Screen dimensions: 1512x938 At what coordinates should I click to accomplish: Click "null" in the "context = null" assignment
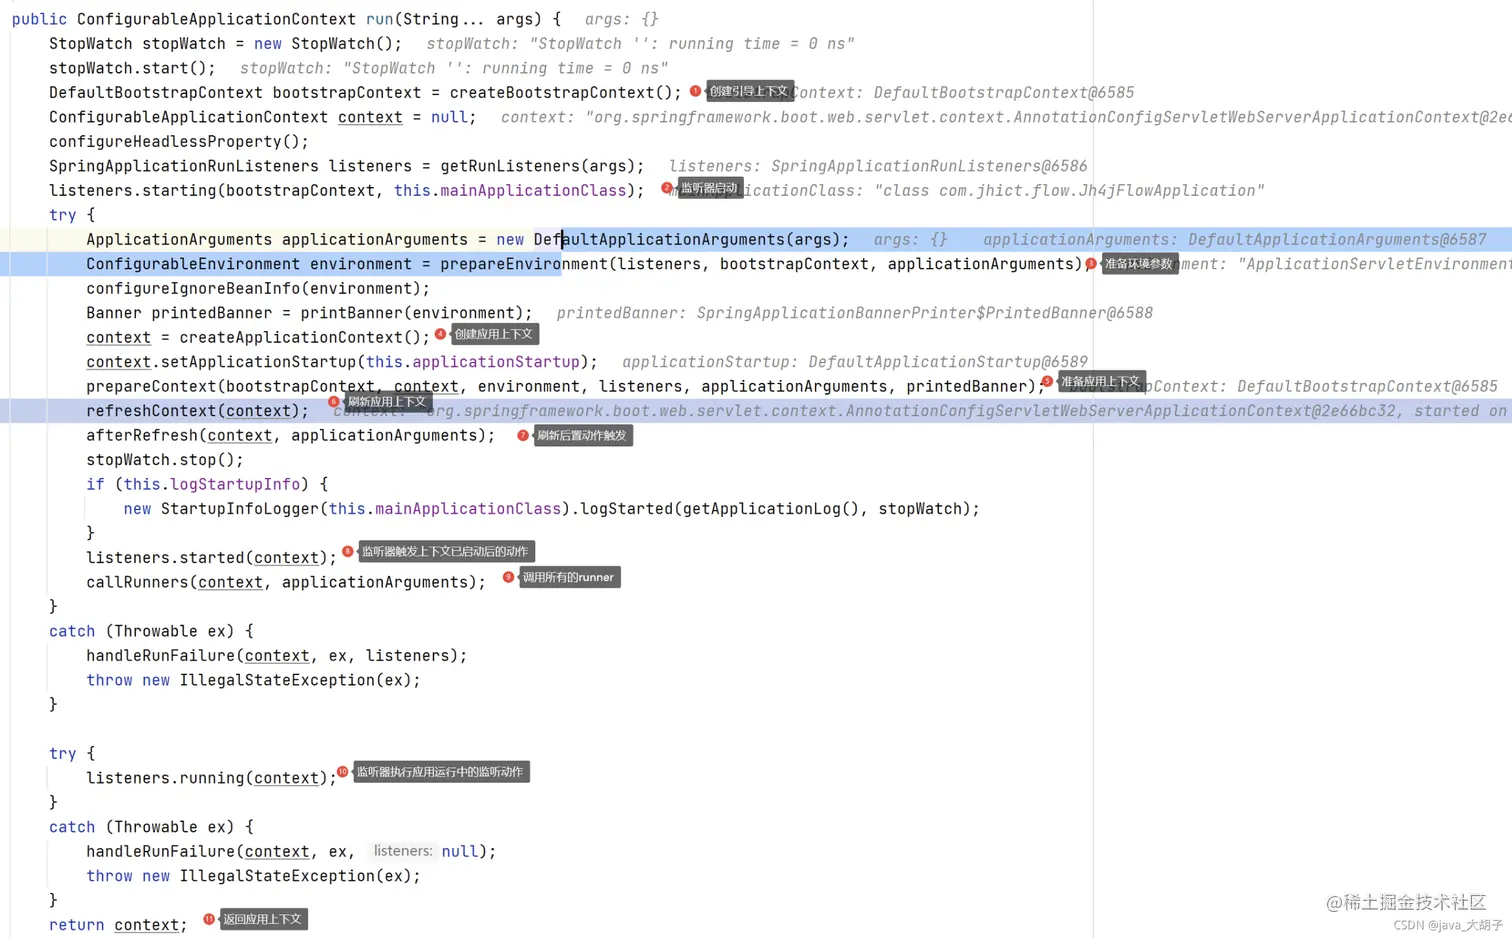click(x=449, y=118)
